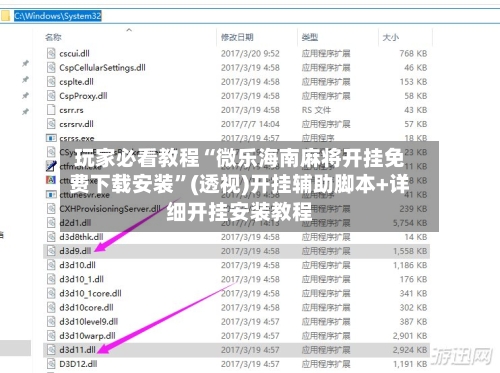Click the csplte.dll file icon
Image resolution: width=500 pixels, height=373 pixels.
tap(51, 82)
